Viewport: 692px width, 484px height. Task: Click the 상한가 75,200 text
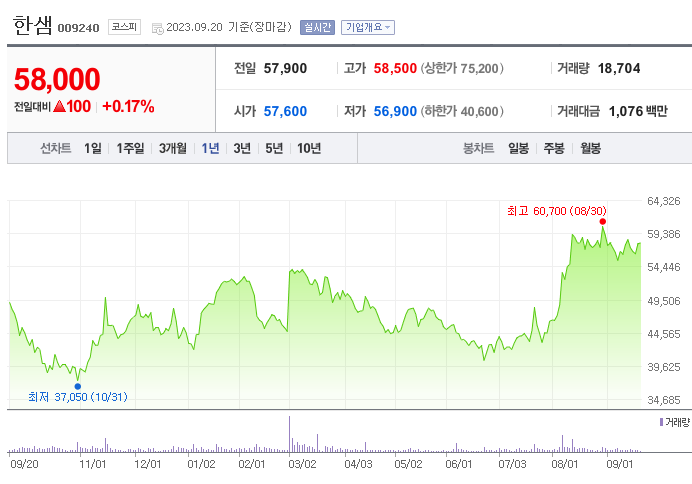click(x=462, y=68)
